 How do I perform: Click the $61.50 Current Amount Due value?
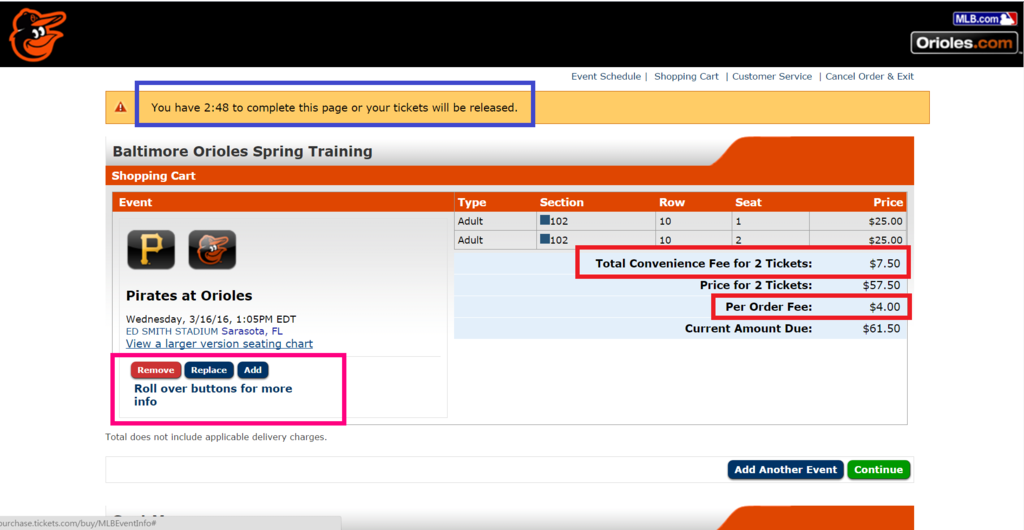(x=881, y=328)
